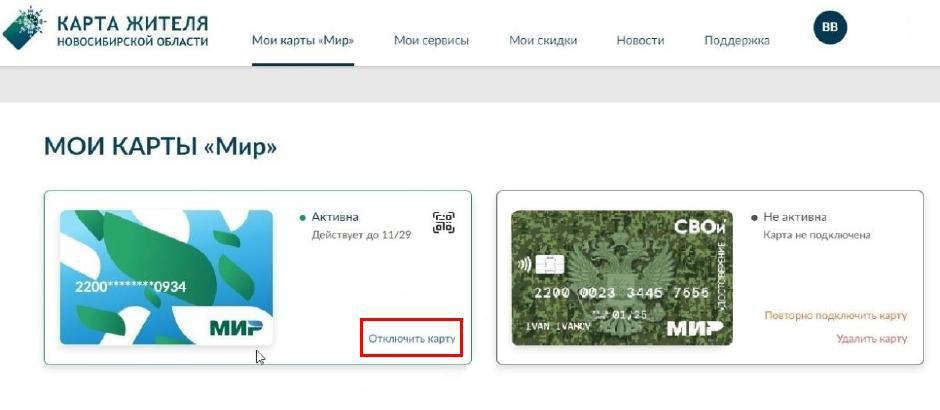Switch to Мои сервисы tab
940x410 pixels.
pos(431,41)
